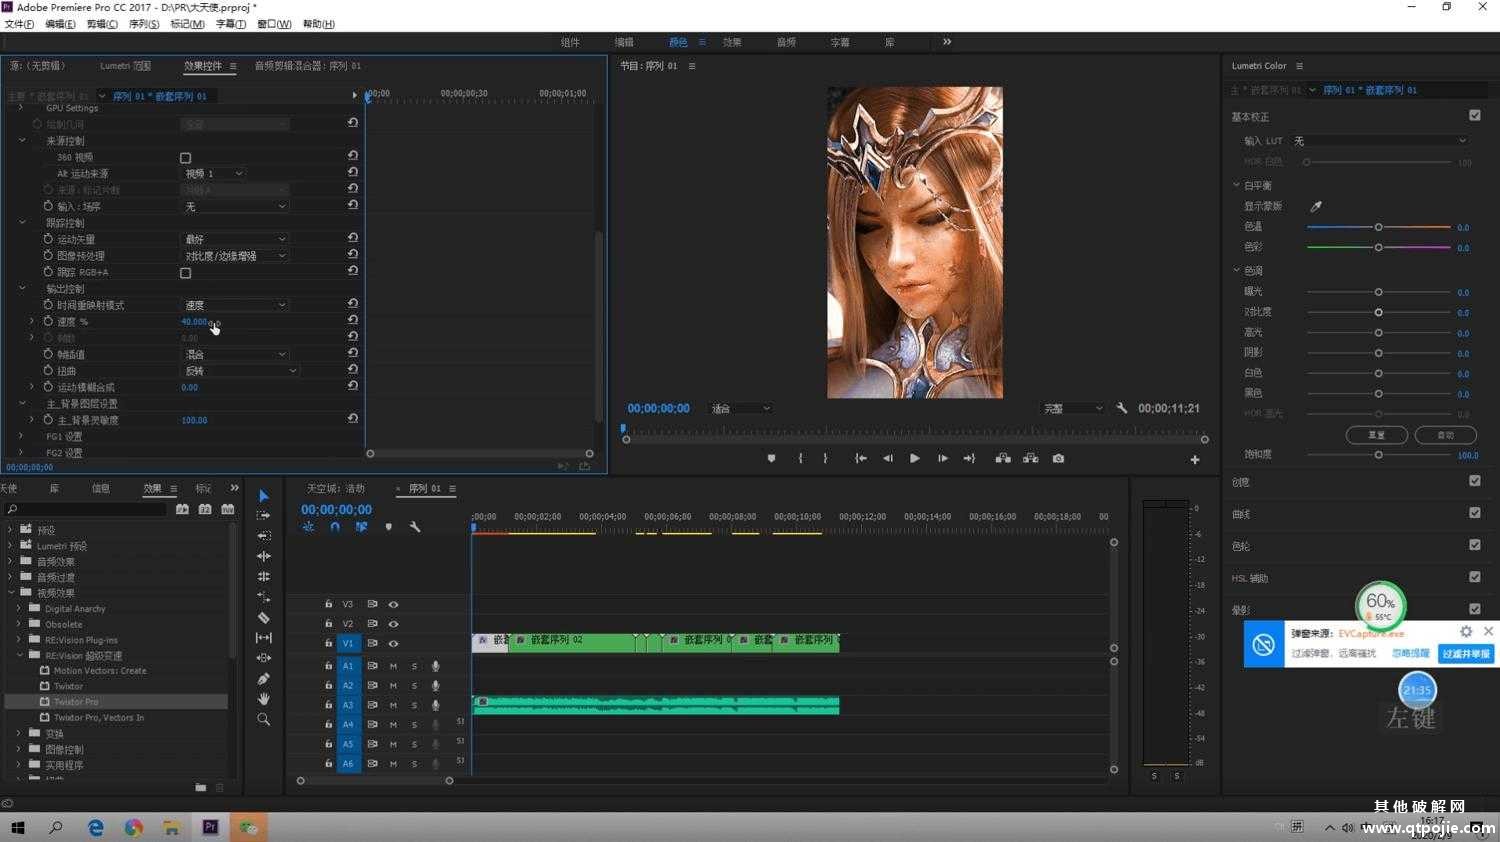Click Add Marker in timeline header
This screenshot has height=842, width=1500.
tap(389, 527)
